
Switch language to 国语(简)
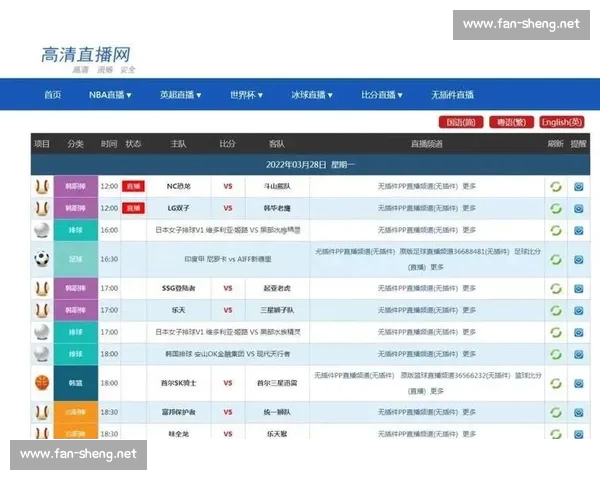(461, 122)
